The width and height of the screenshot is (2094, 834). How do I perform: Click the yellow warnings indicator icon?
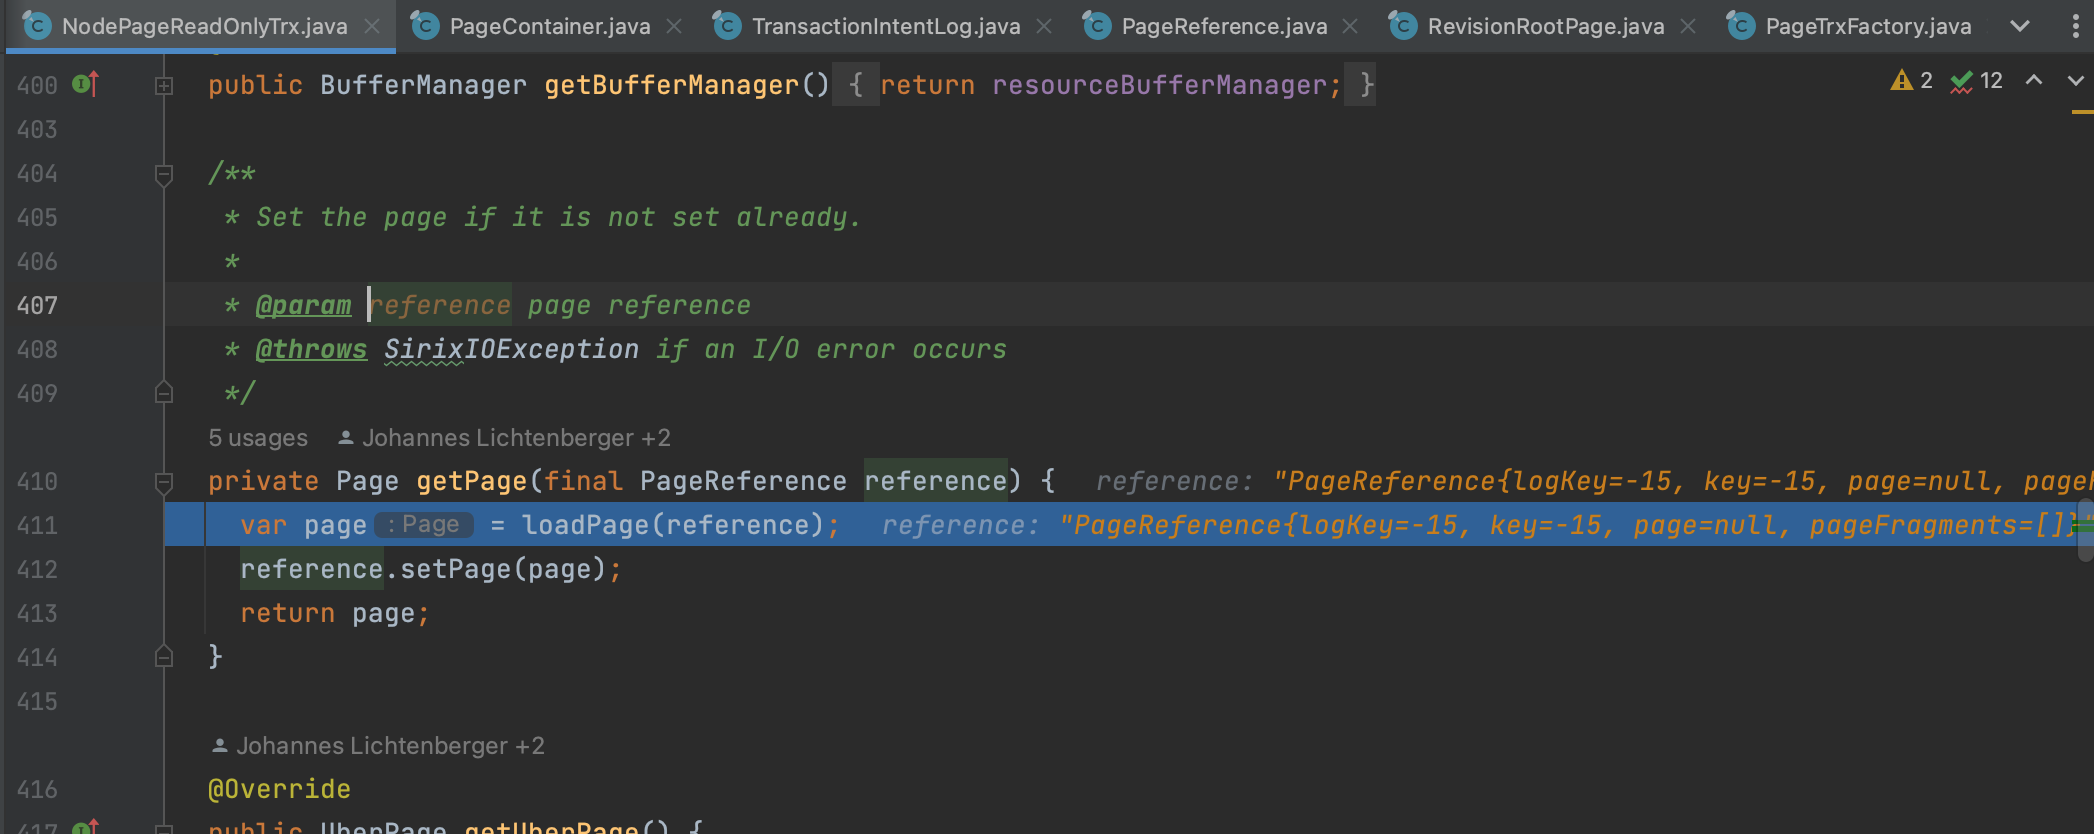[x=1901, y=81]
